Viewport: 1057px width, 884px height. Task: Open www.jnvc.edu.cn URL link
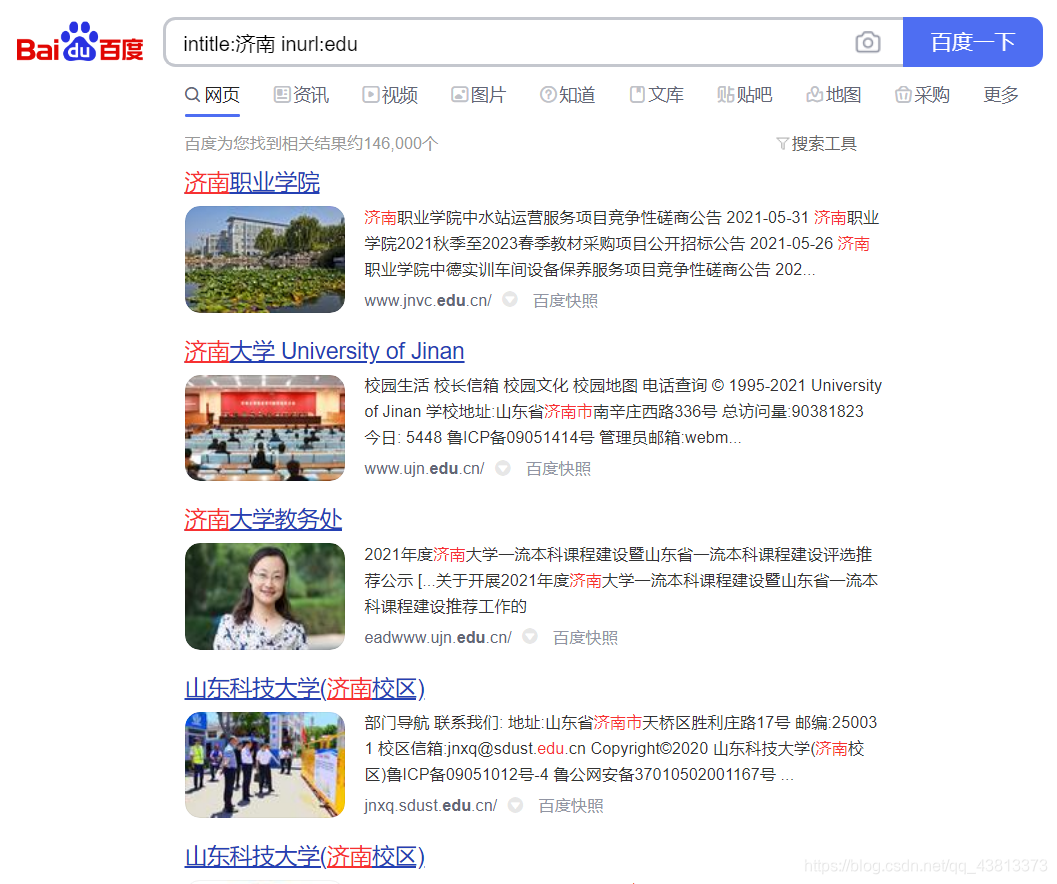coord(428,301)
